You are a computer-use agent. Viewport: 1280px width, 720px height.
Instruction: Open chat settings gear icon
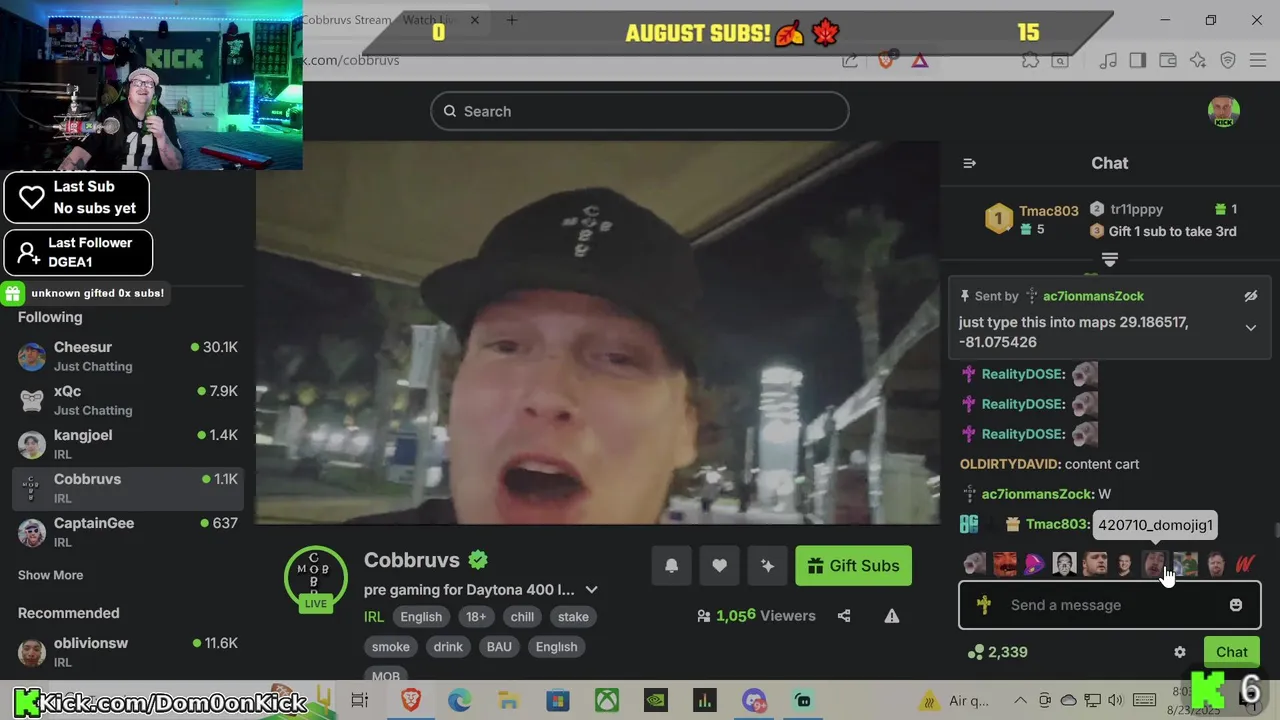(1180, 652)
